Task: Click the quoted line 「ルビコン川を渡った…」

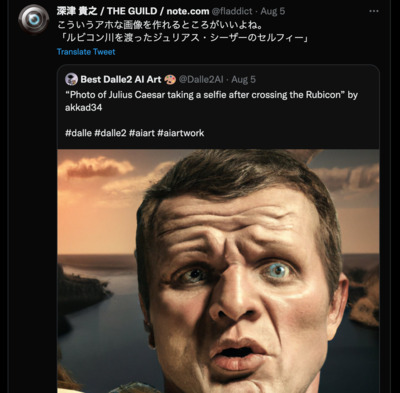Action: pos(183,38)
